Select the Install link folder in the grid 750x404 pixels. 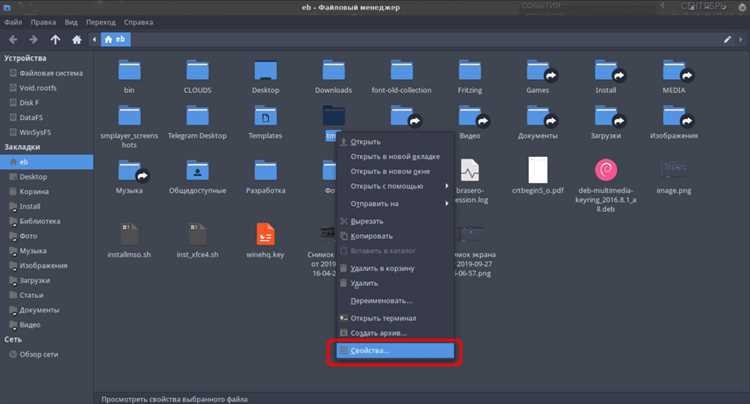pyautogui.click(x=606, y=76)
